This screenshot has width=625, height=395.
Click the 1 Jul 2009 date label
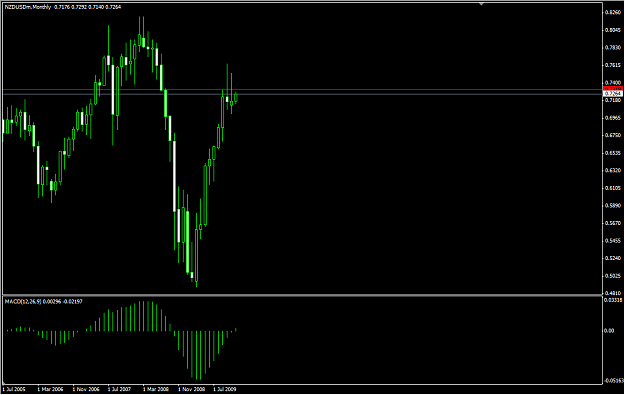[225, 389]
